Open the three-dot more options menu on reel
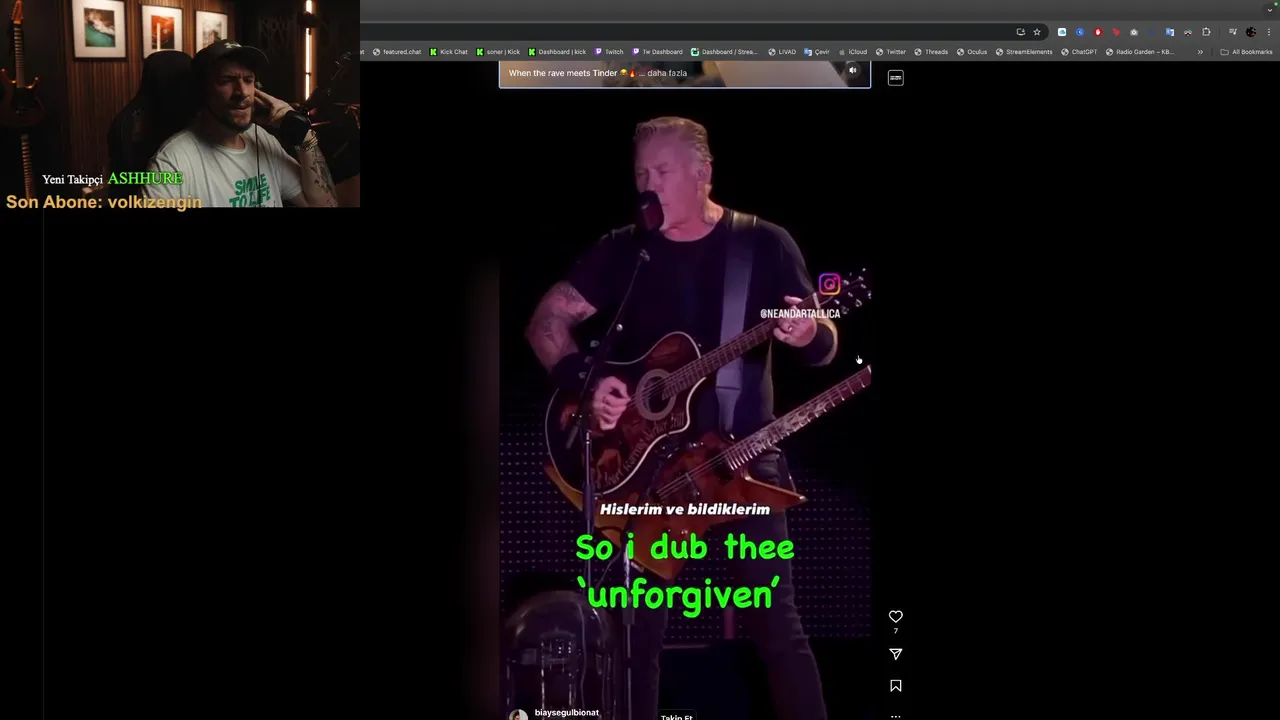Viewport: 1280px width, 720px height. click(x=896, y=716)
